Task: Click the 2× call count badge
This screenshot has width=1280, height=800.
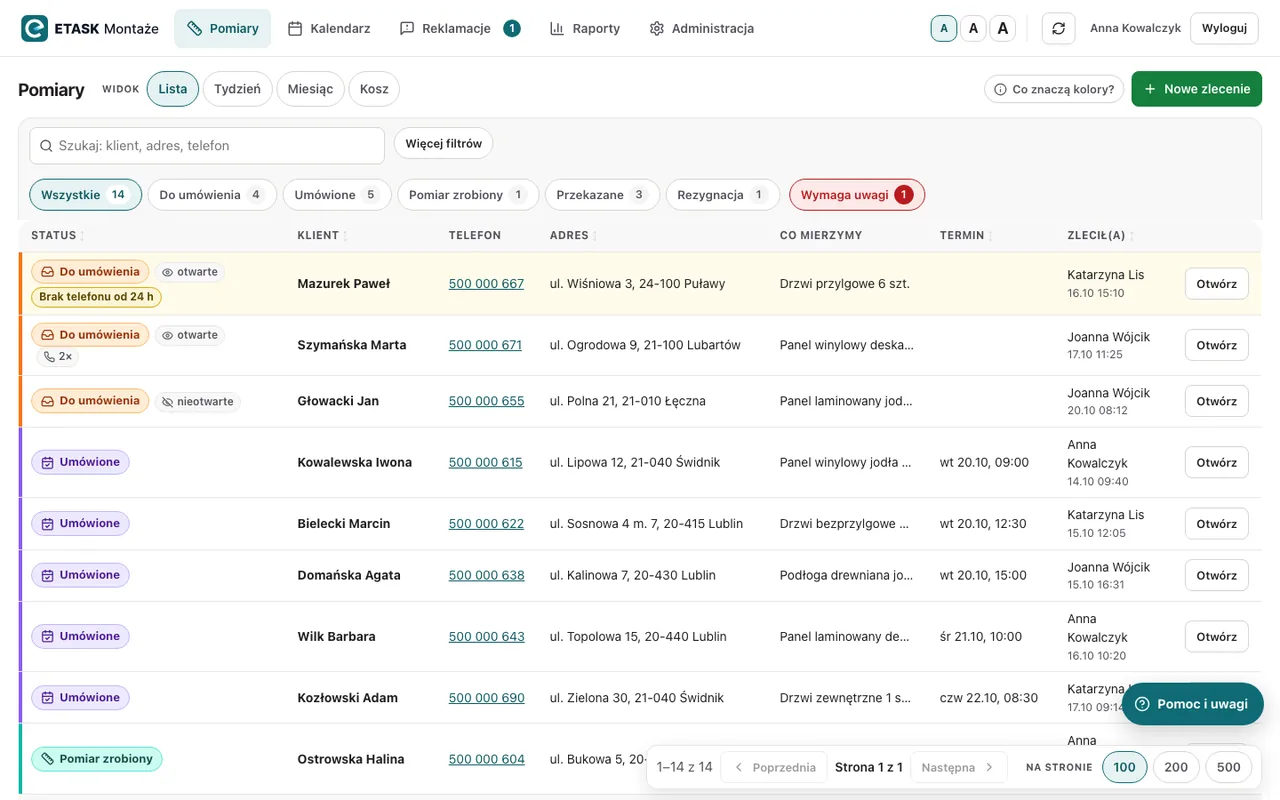Action: (x=58, y=357)
